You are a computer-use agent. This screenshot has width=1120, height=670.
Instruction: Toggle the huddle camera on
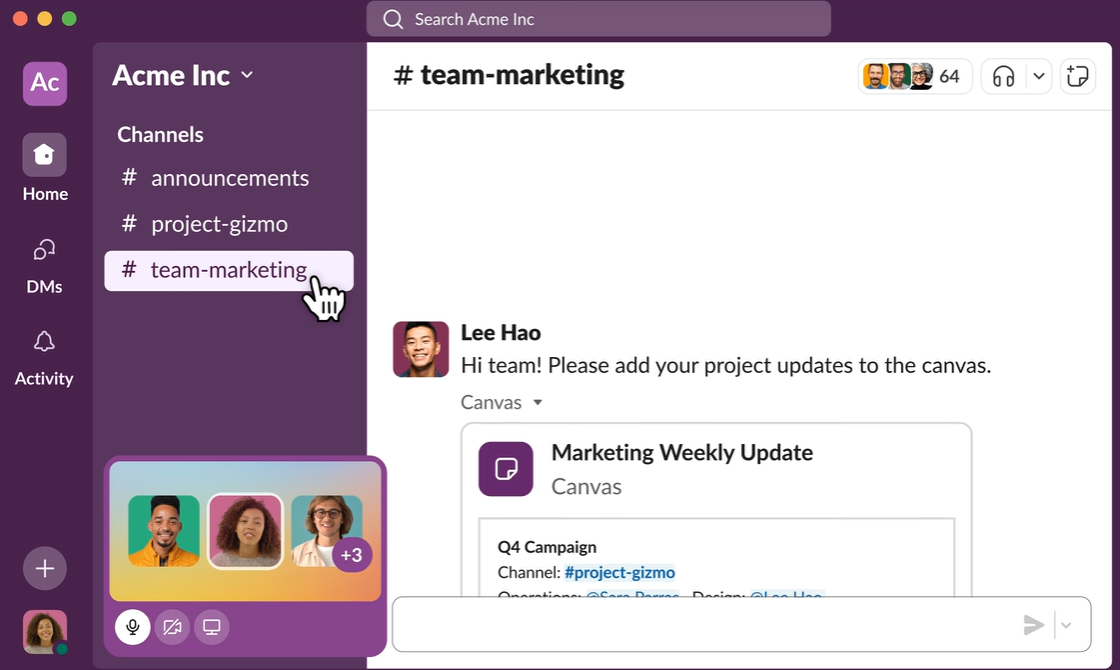pos(172,627)
